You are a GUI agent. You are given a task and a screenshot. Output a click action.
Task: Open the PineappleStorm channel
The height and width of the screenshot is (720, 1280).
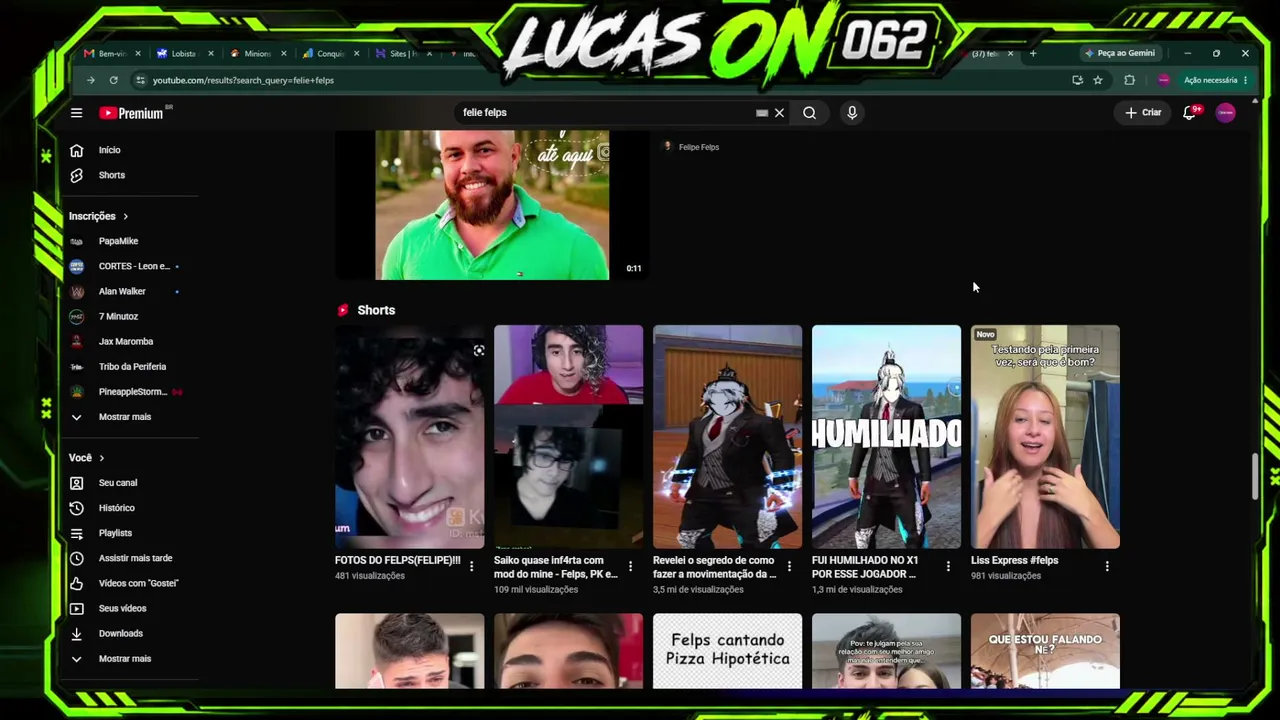[x=133, y=391]
